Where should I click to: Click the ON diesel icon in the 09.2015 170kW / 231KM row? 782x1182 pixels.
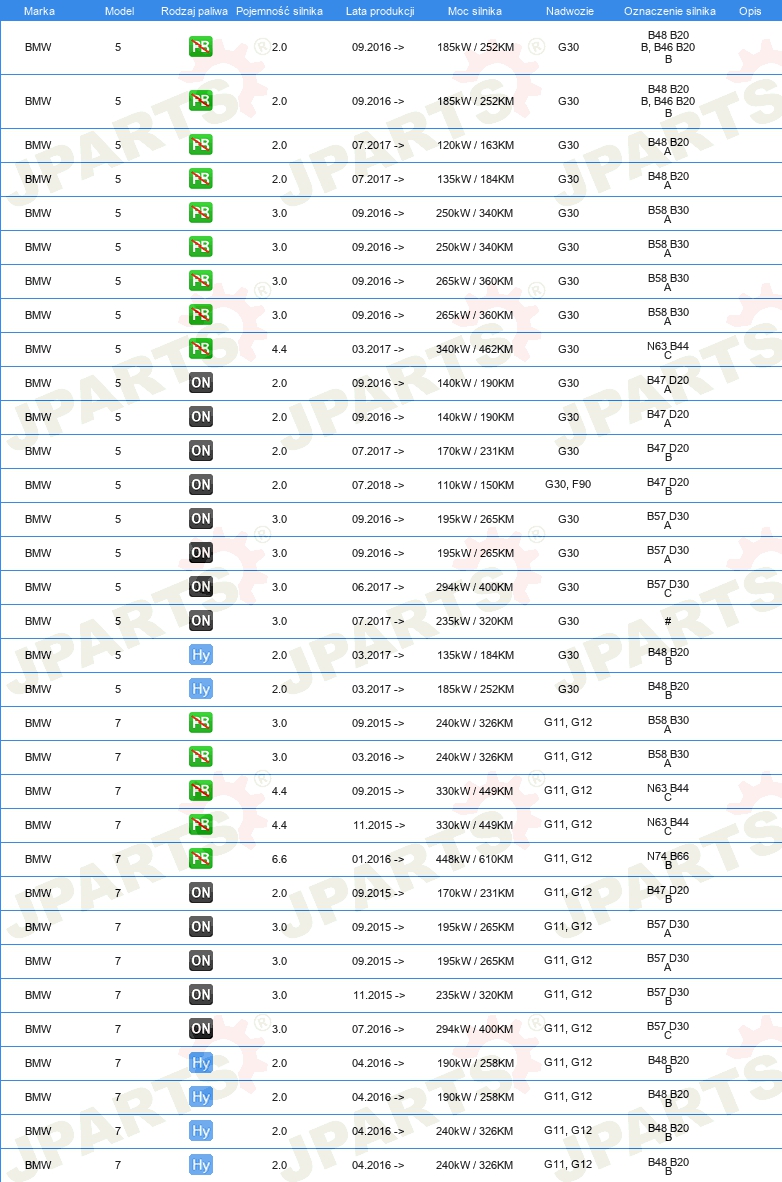pyautogui.click(x=201, y=893)
